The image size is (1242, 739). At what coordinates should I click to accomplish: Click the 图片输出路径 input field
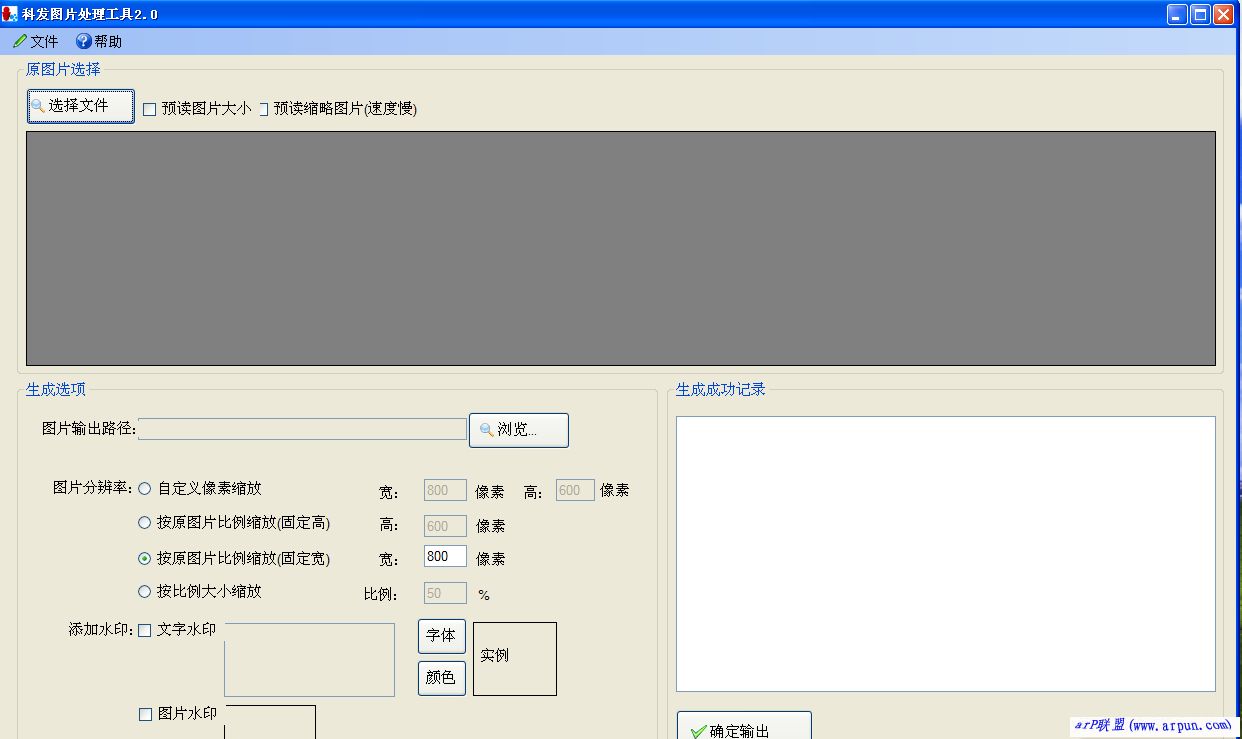tap(300, 428)
